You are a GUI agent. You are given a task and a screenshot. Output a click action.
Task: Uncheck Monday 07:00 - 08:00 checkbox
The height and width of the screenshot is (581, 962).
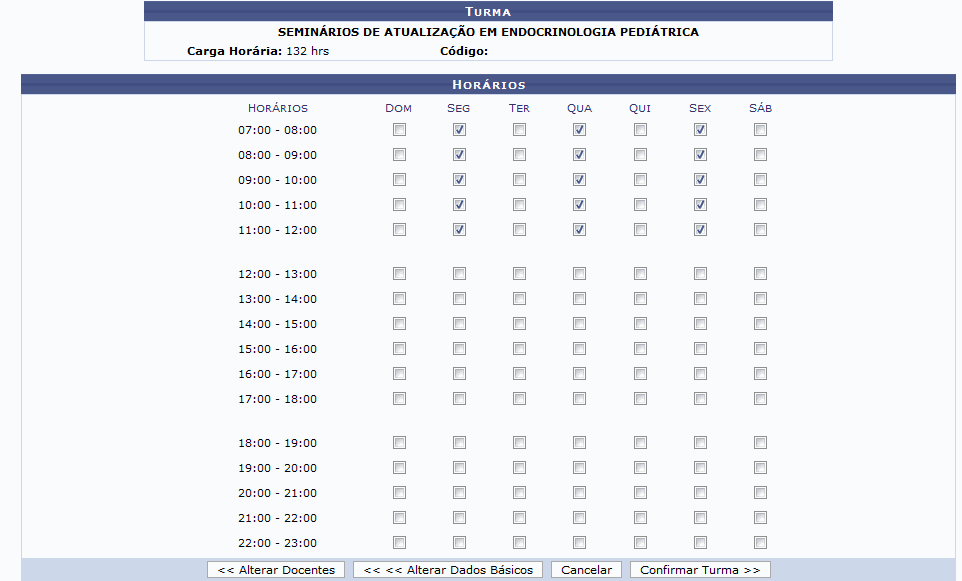click(x=459, y=130)
